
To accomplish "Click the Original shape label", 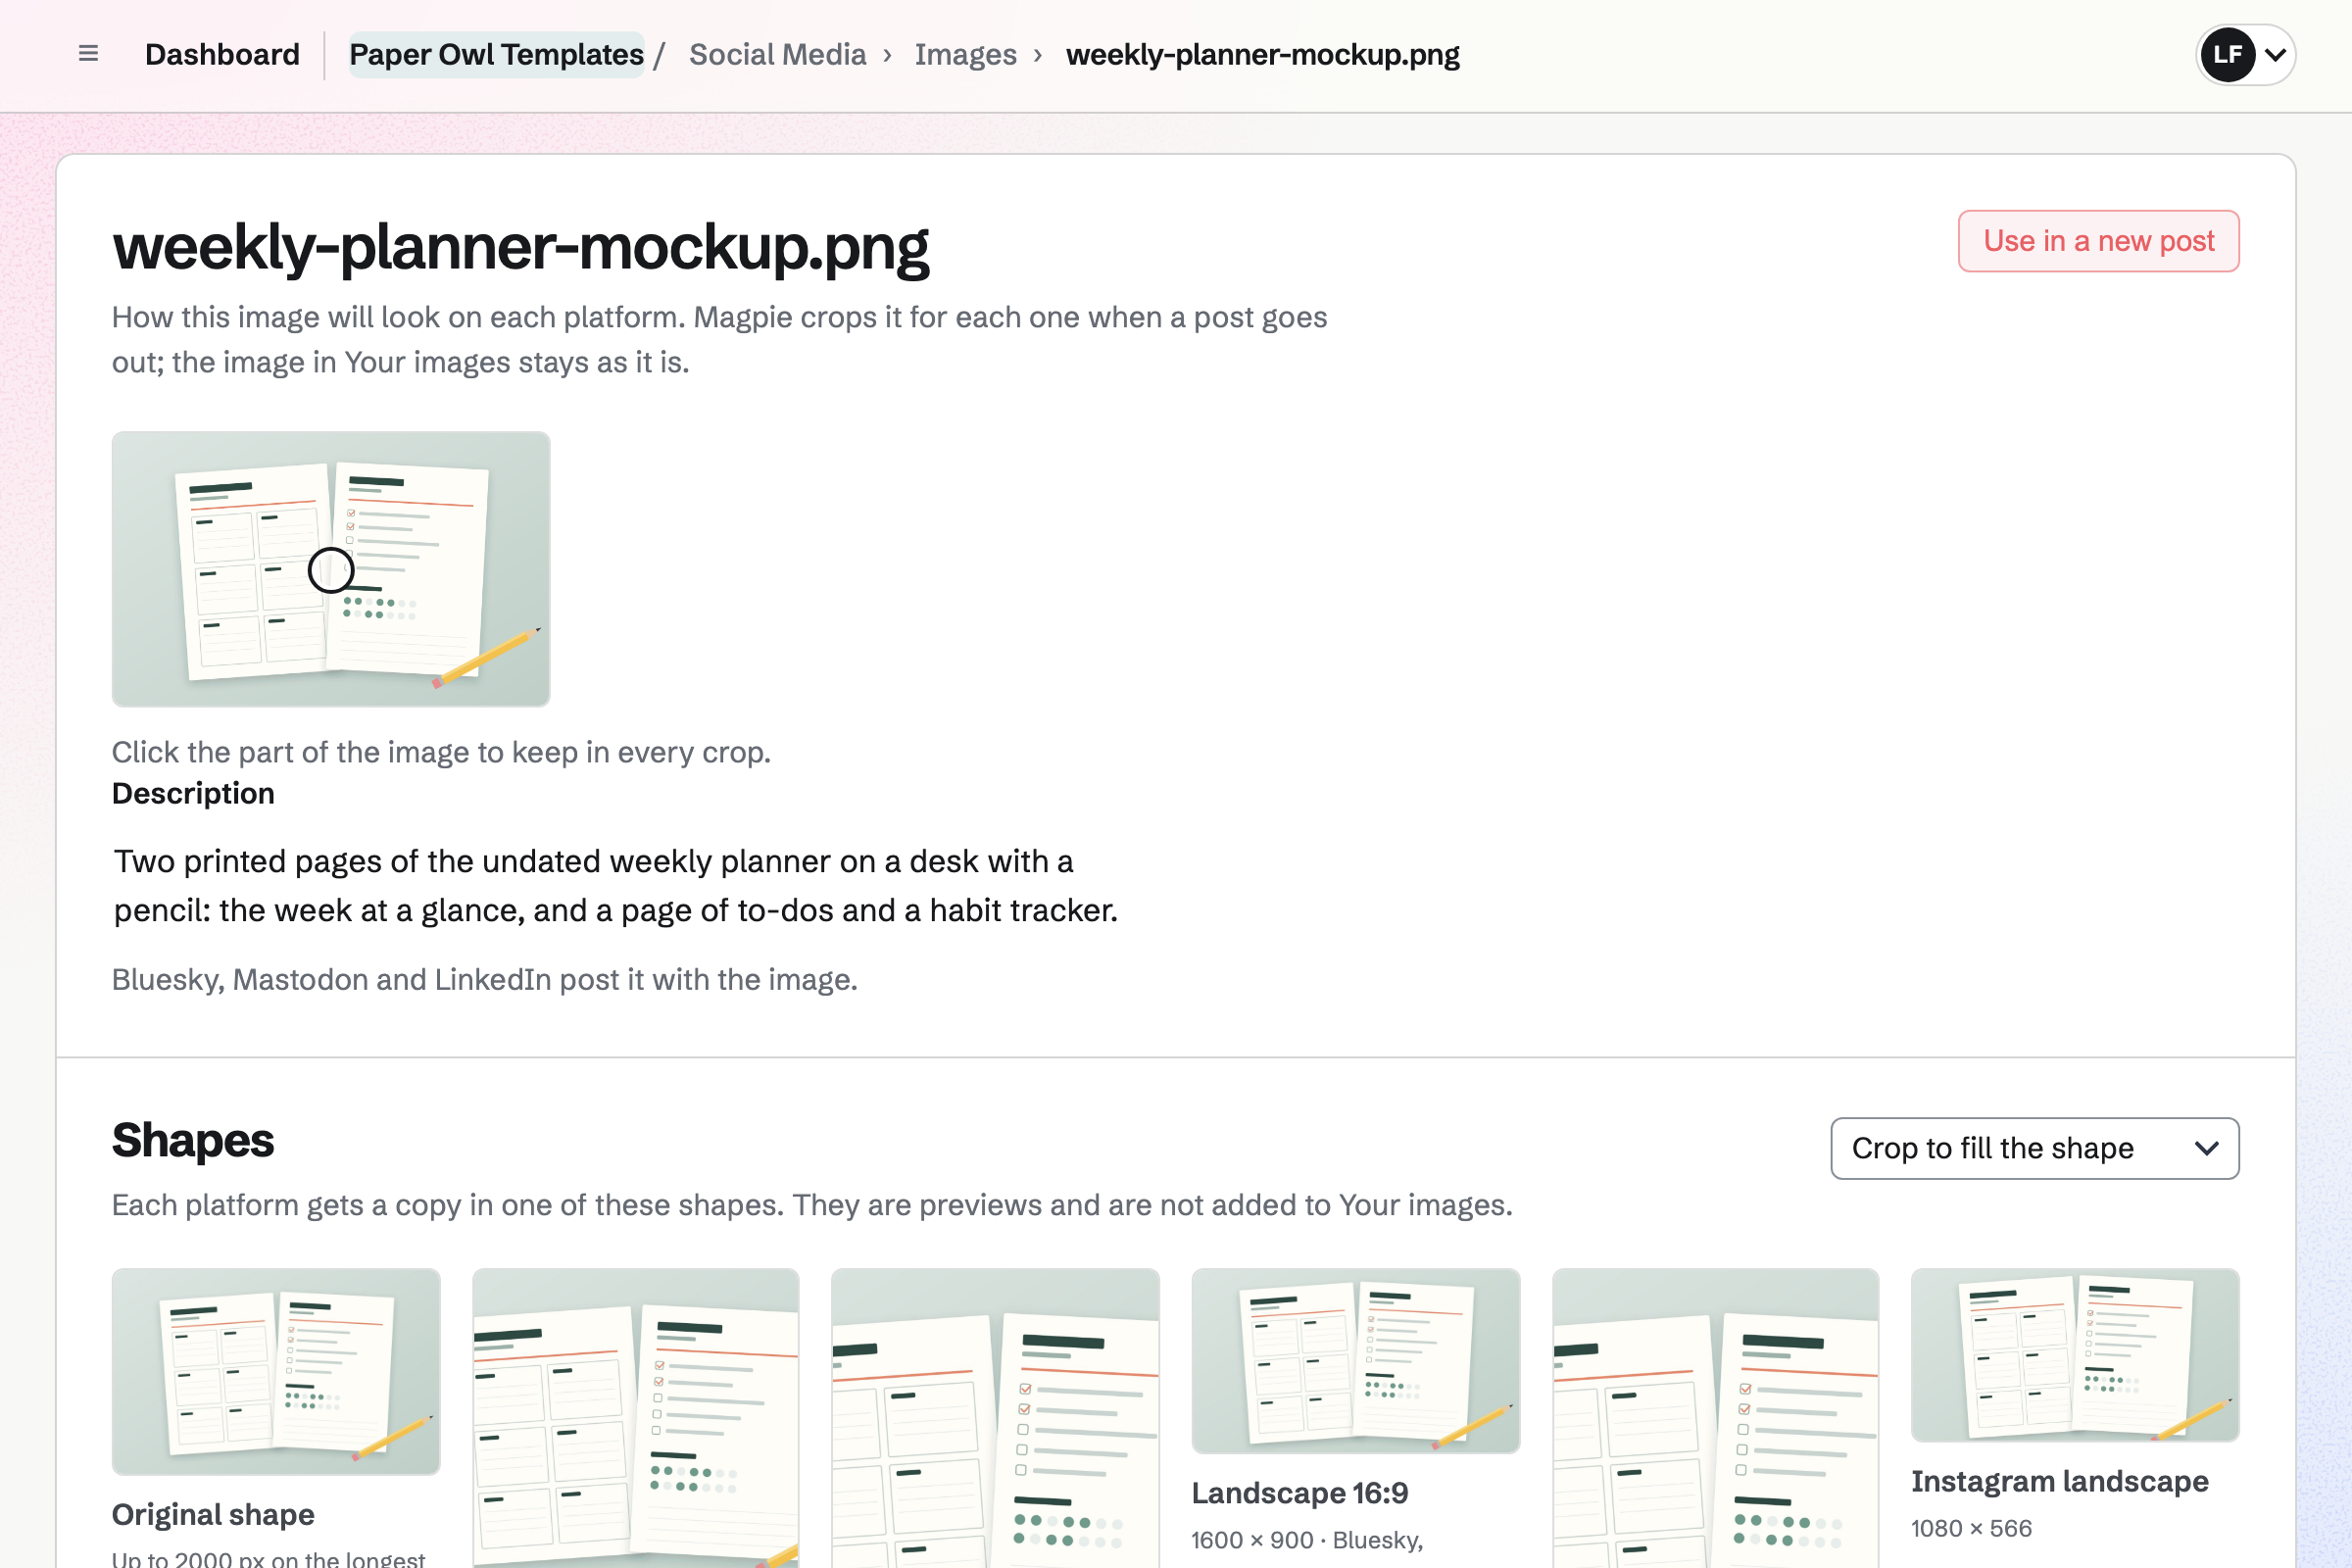I will click(x=213, y=1514).
